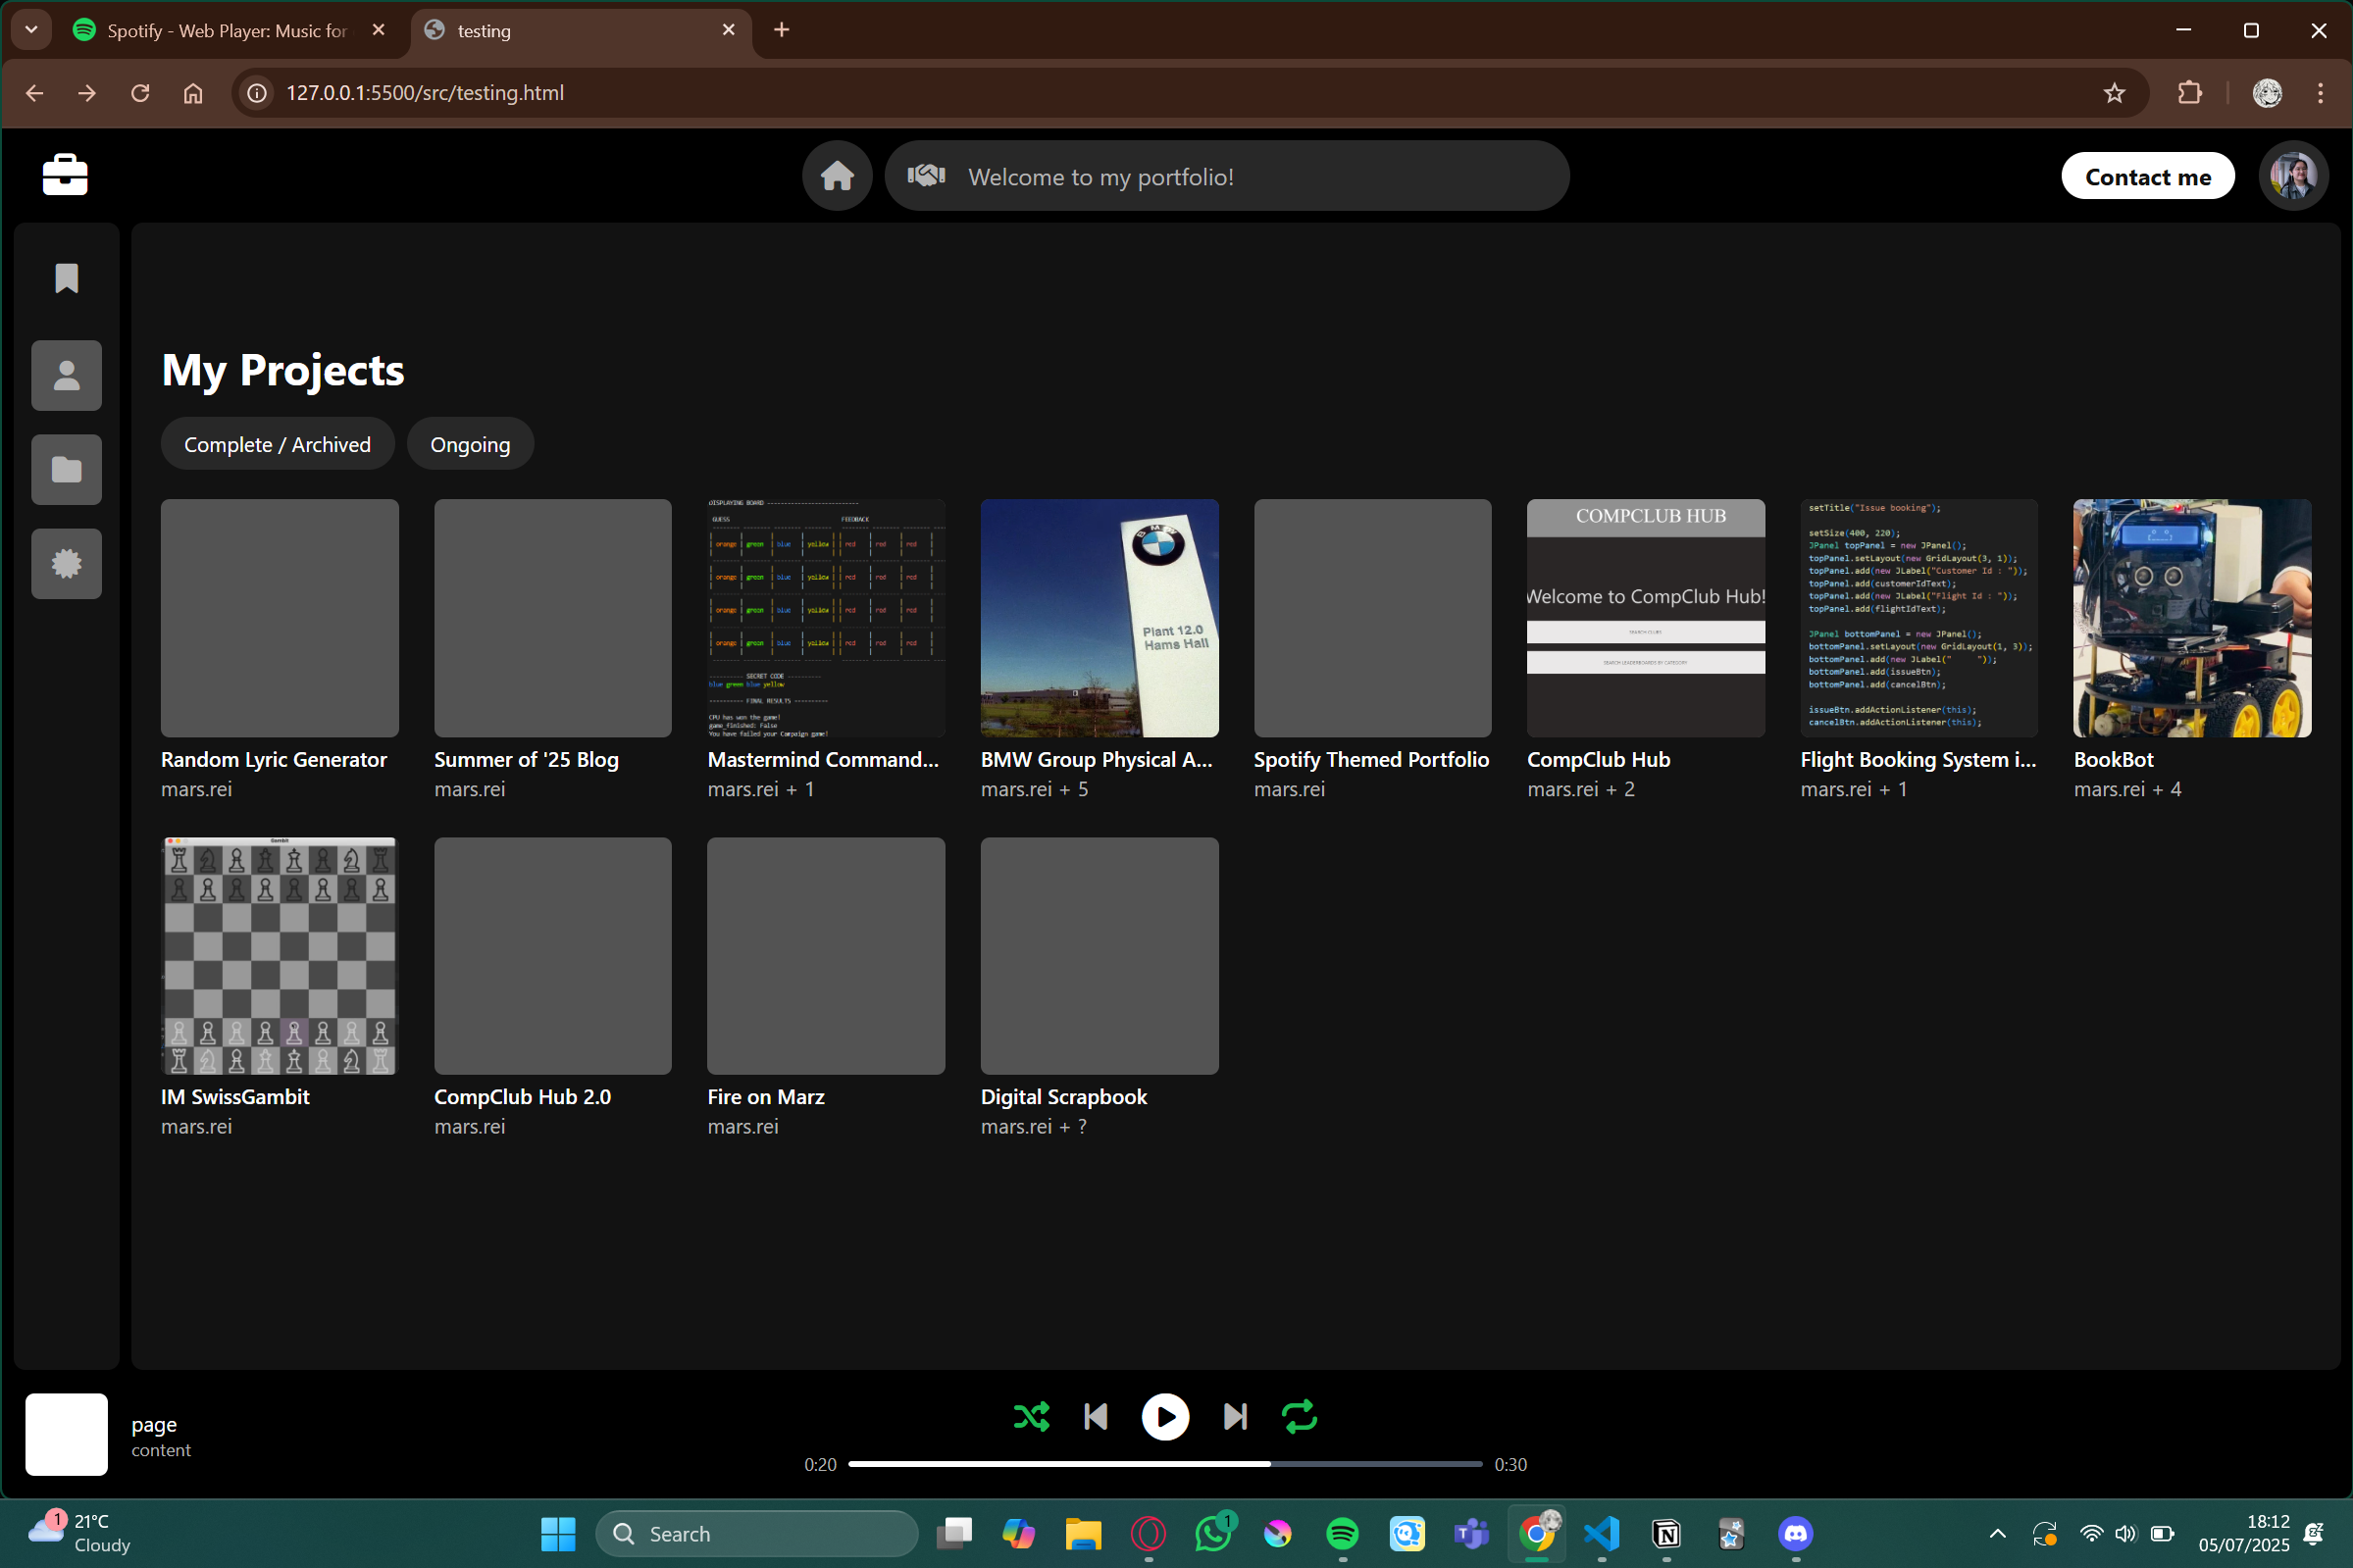The height and width of the screenshot is (1568, 2353).
Task: Click the briefcase logo icon
Action: pyautogui.click(x=65, y=175)
